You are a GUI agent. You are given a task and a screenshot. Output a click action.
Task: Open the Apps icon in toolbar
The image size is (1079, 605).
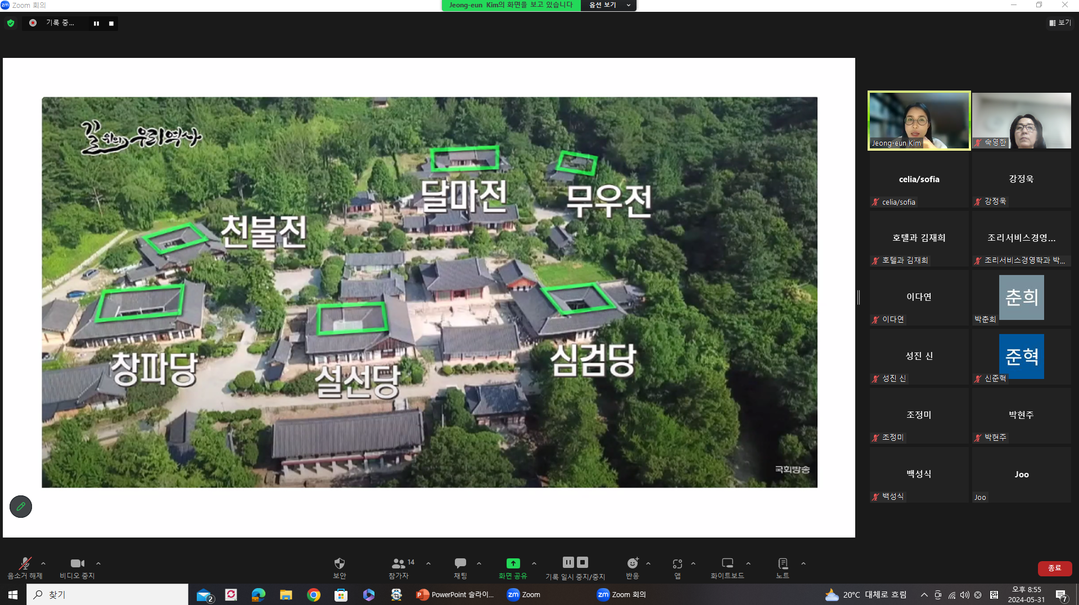(x=677, y=565)
